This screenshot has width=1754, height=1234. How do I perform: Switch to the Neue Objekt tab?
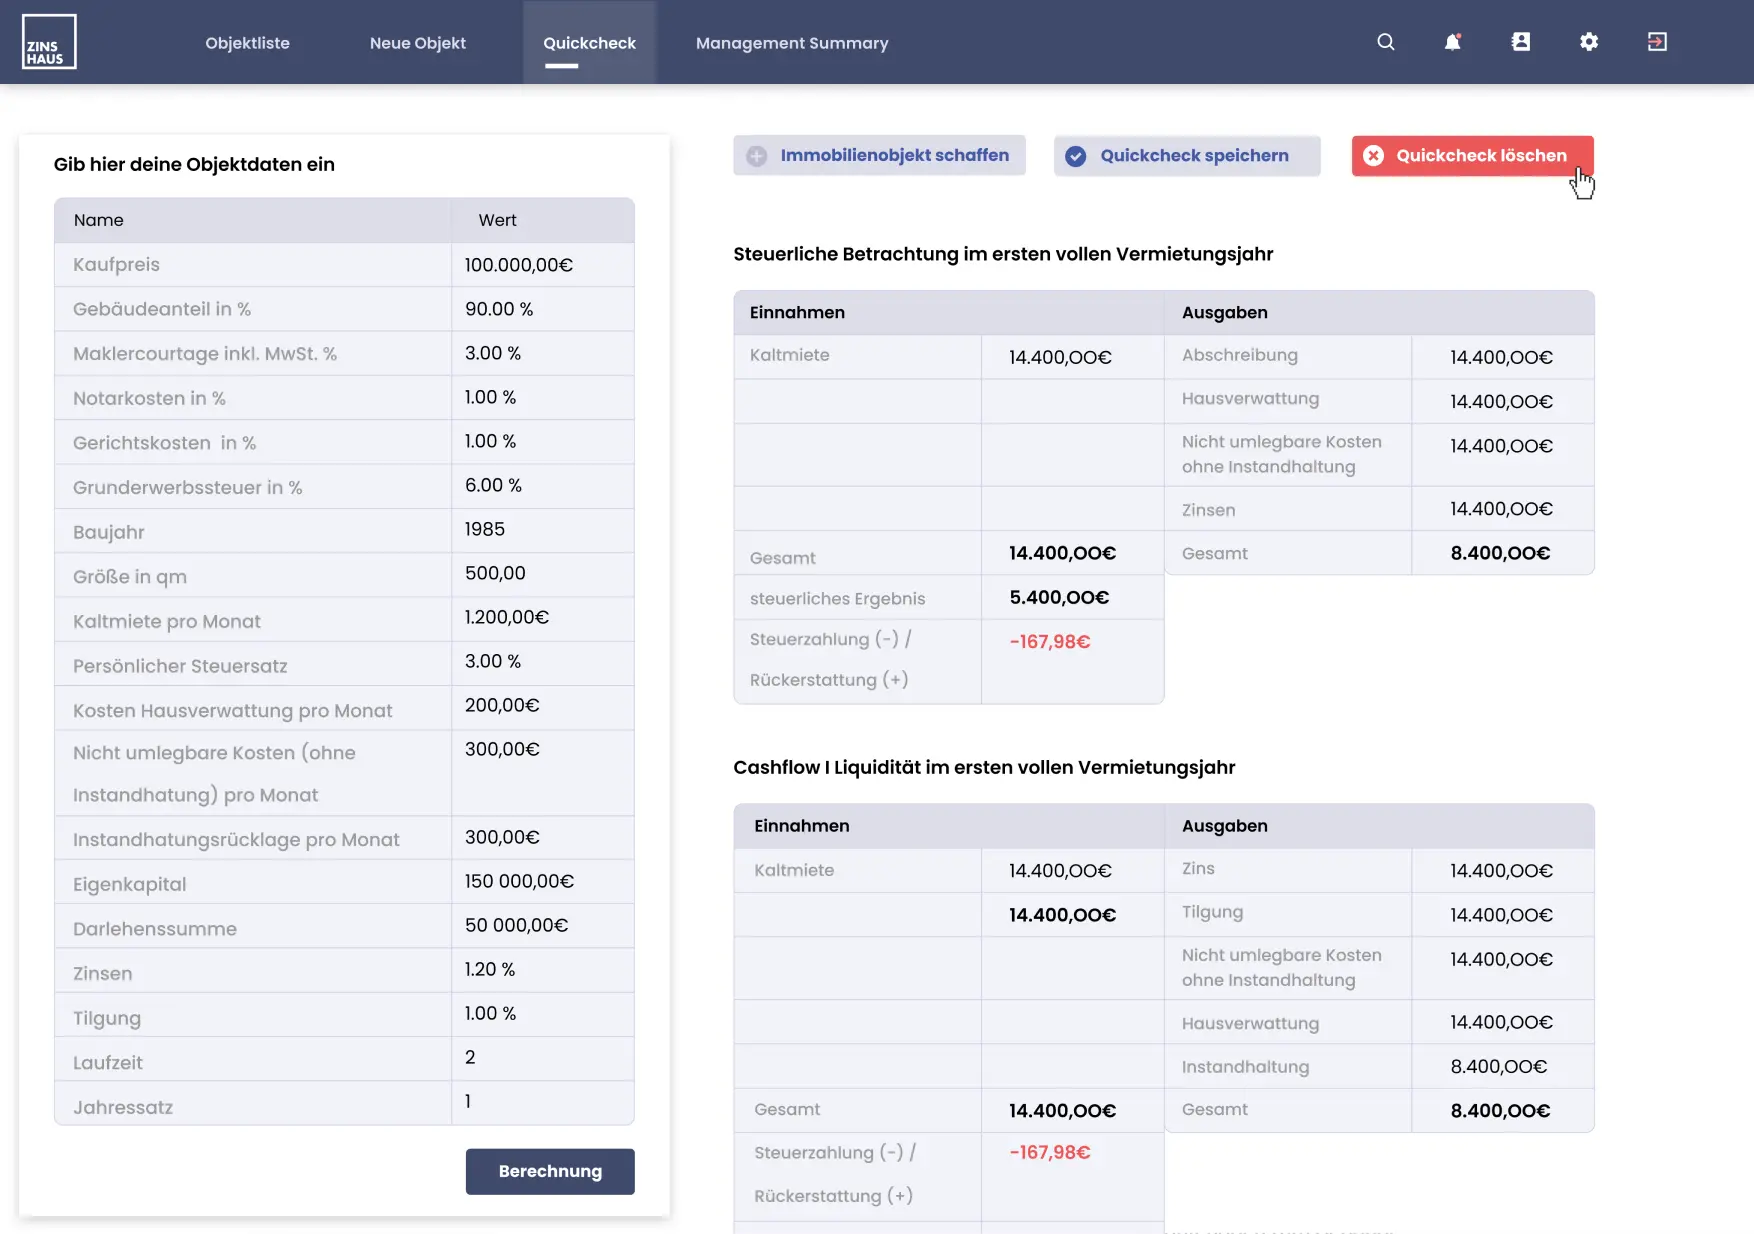[417, 42]
